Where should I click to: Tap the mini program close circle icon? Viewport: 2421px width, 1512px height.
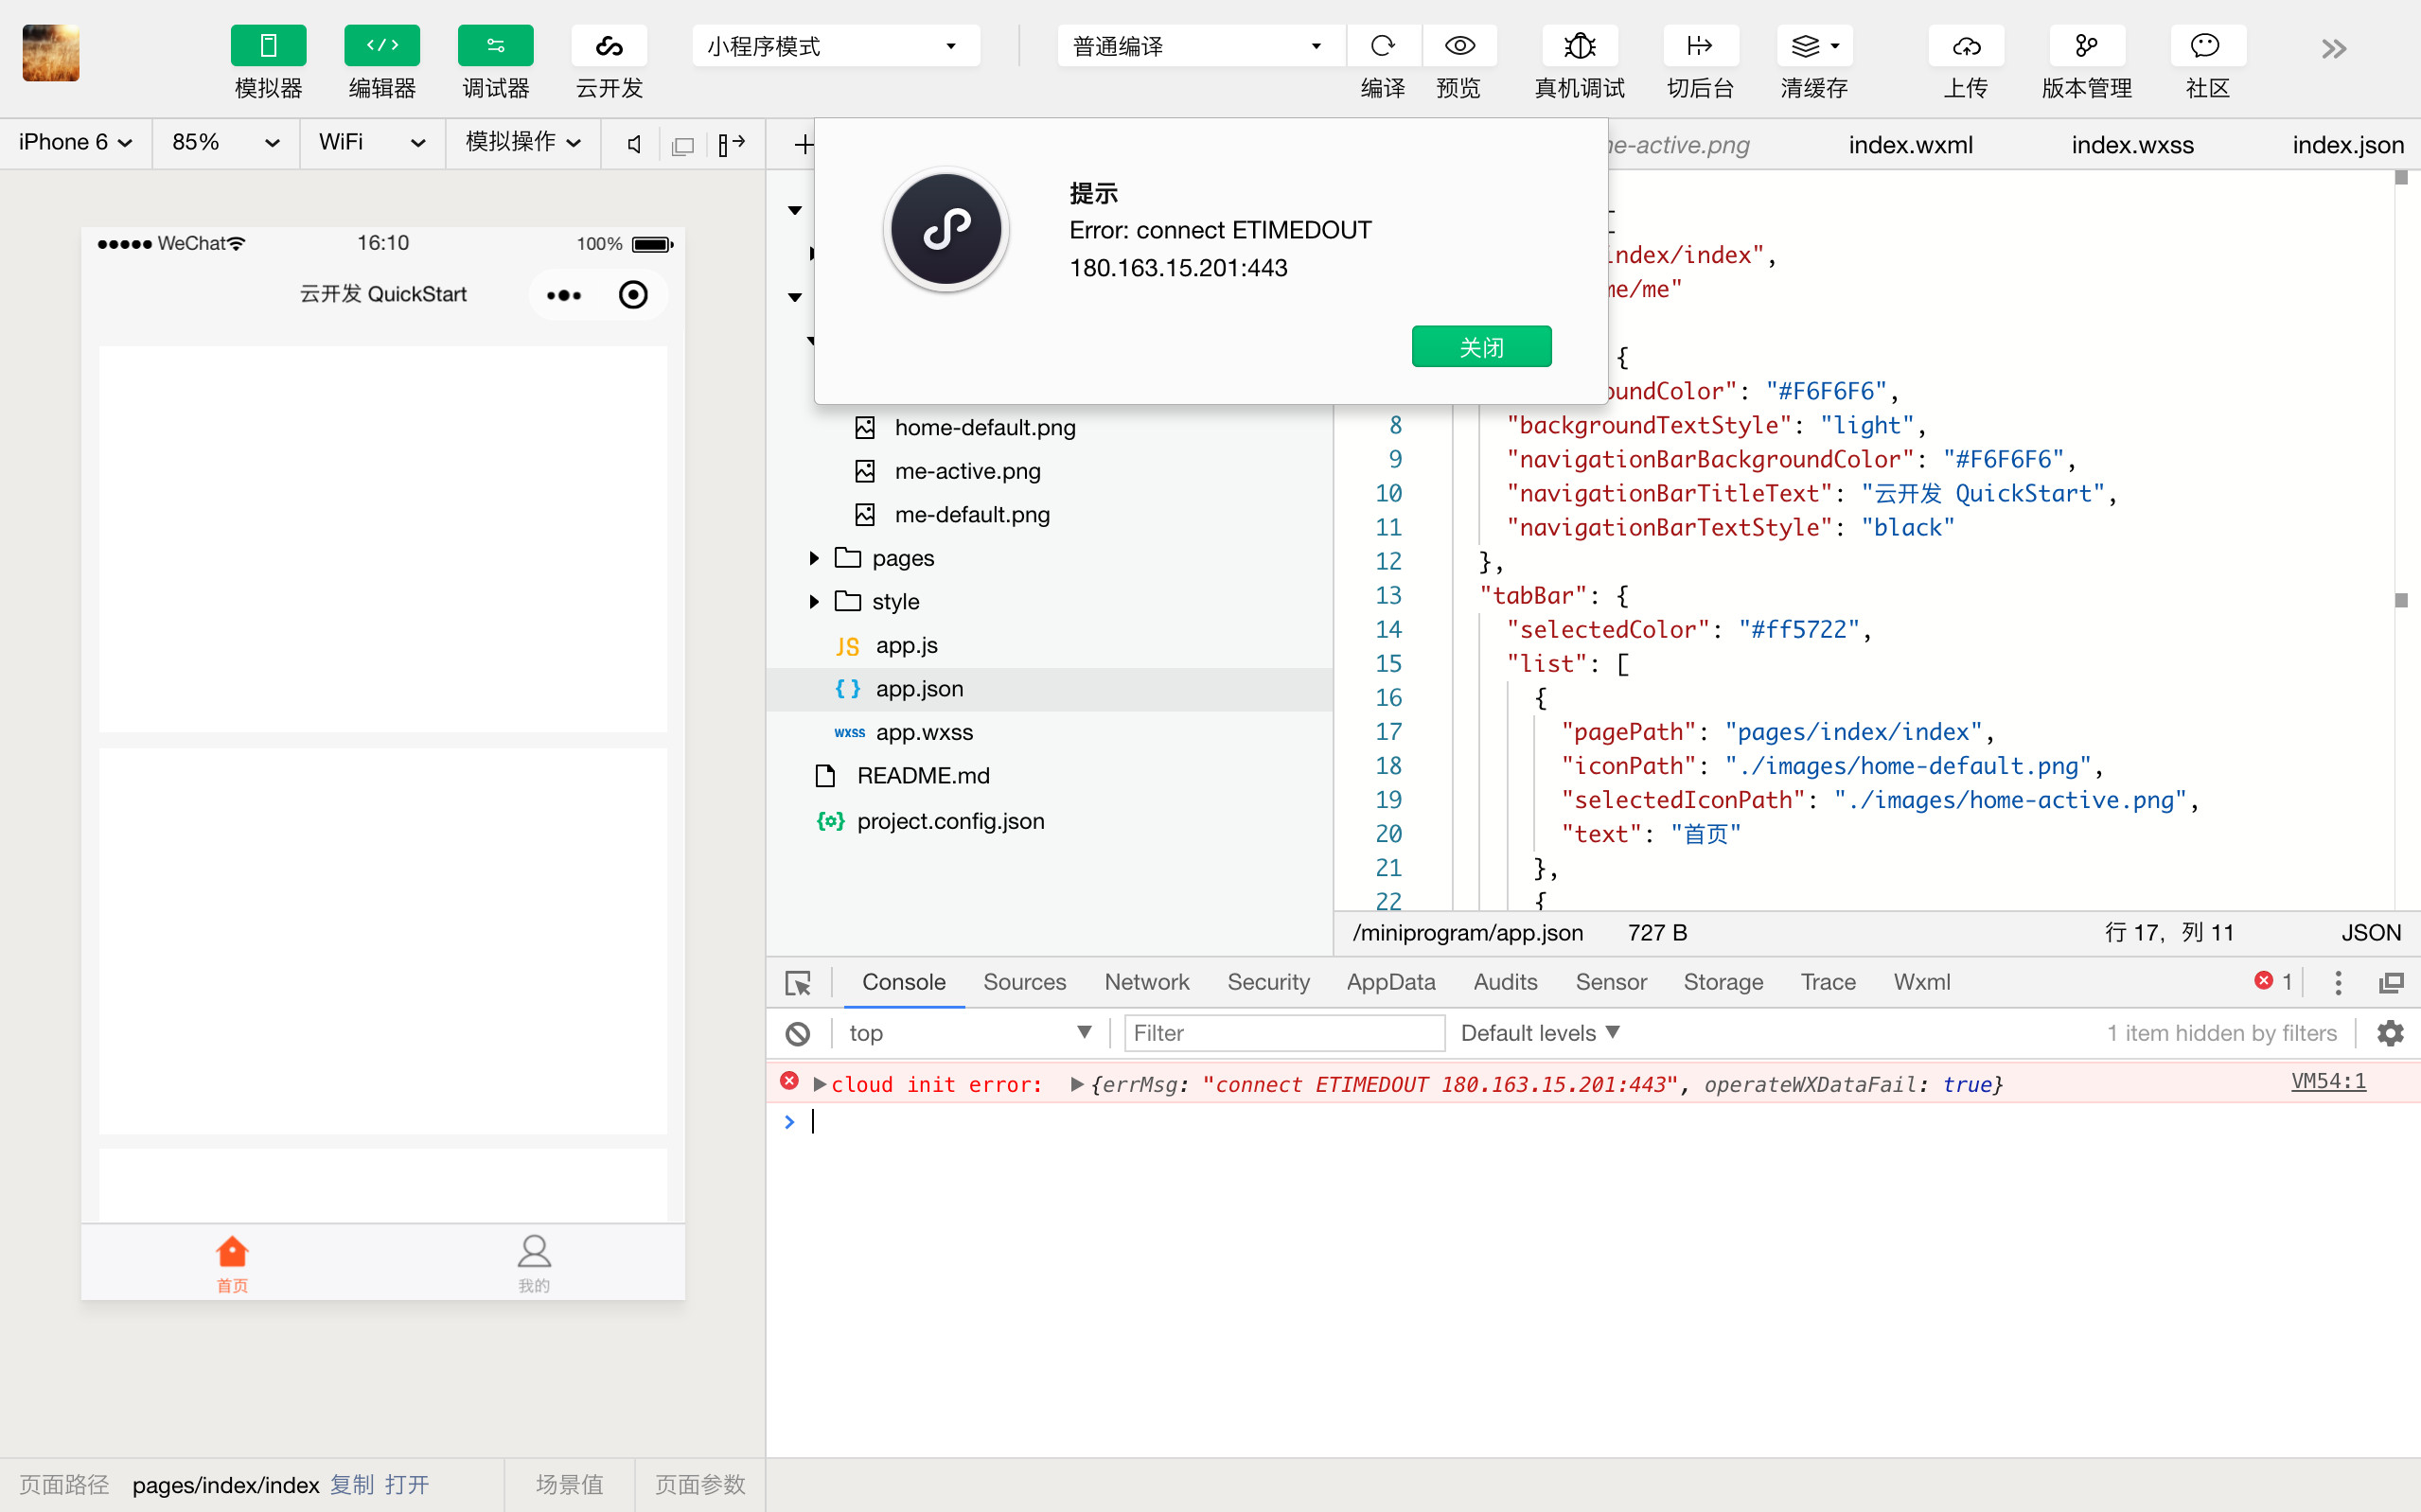(x=633, y=295)
